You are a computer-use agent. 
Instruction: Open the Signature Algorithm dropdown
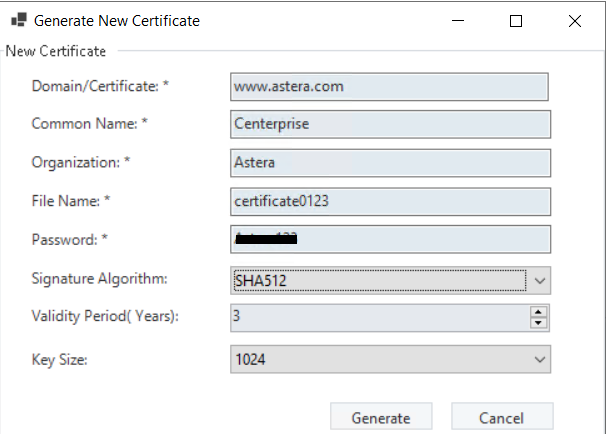coord(539,281)
